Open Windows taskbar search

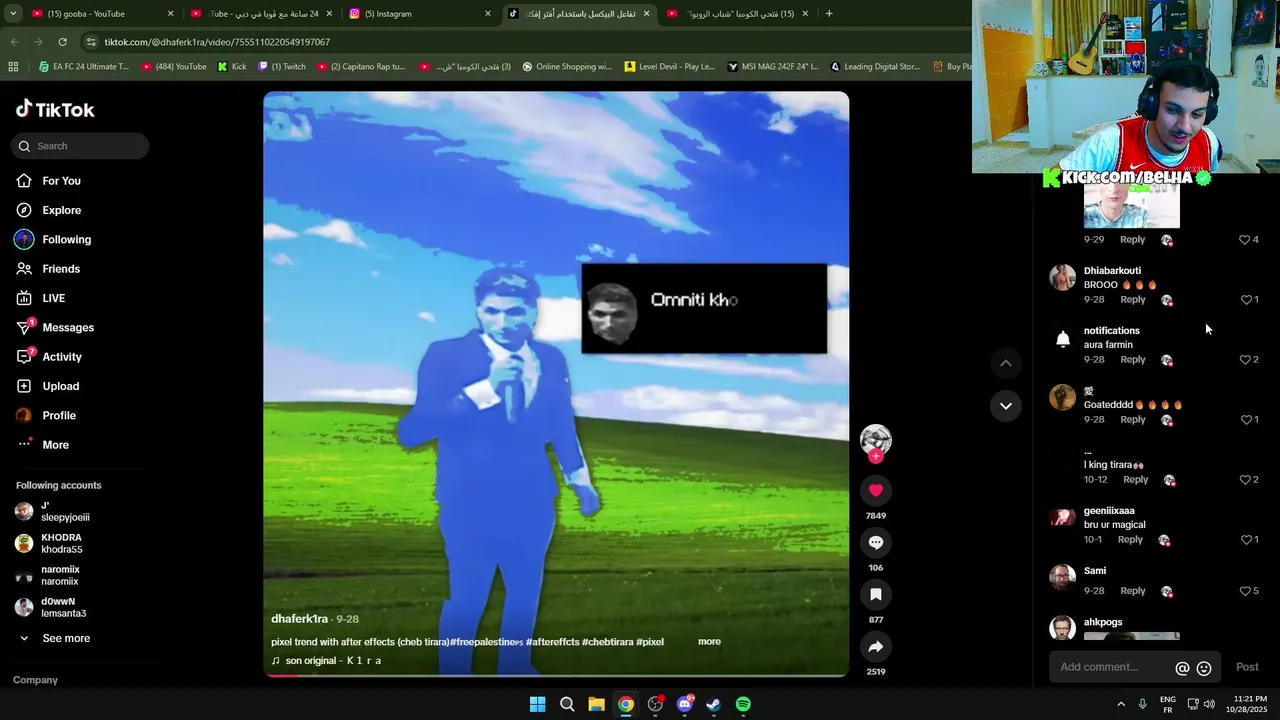(567, 704)
